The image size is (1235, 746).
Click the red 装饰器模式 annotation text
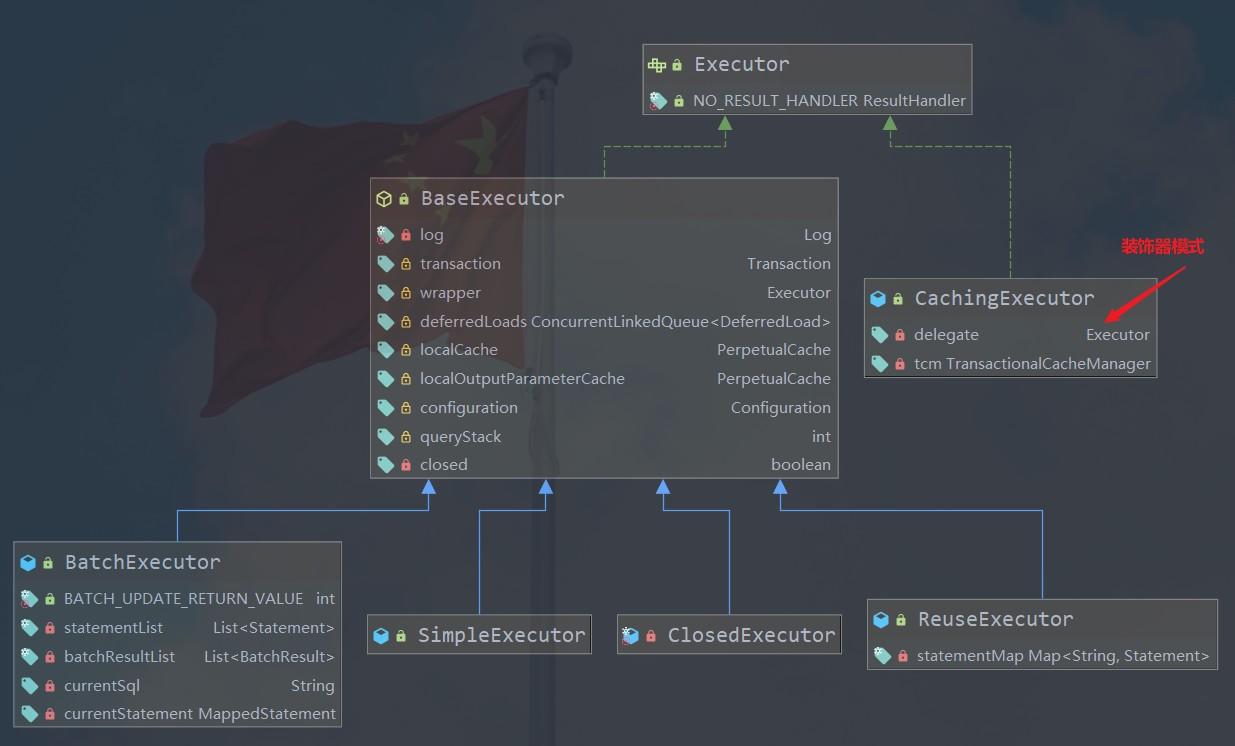[x=1163, y=247]
